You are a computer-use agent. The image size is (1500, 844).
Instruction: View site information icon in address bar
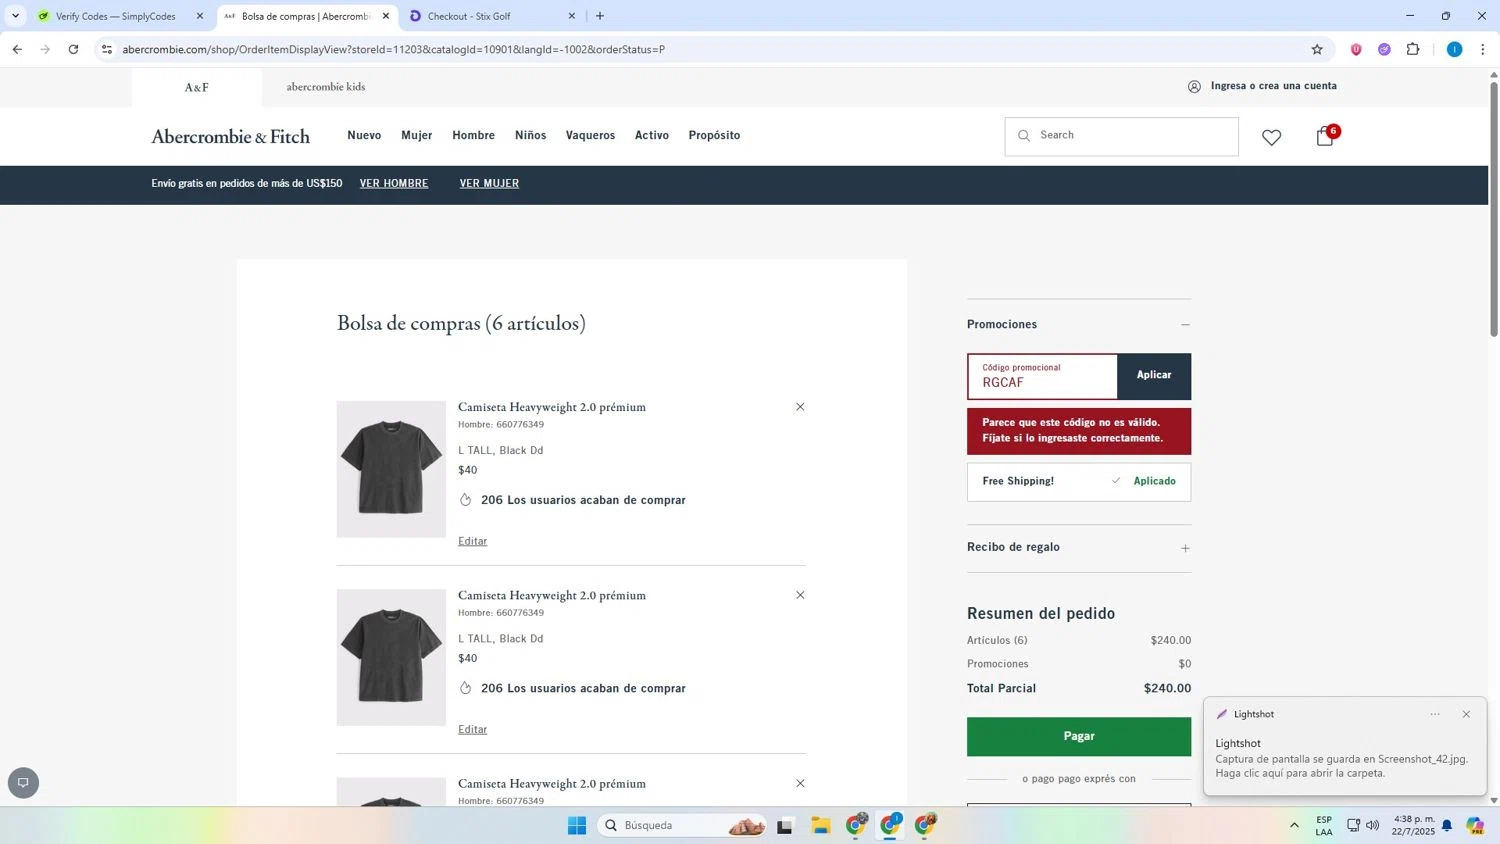click(107, 49)
